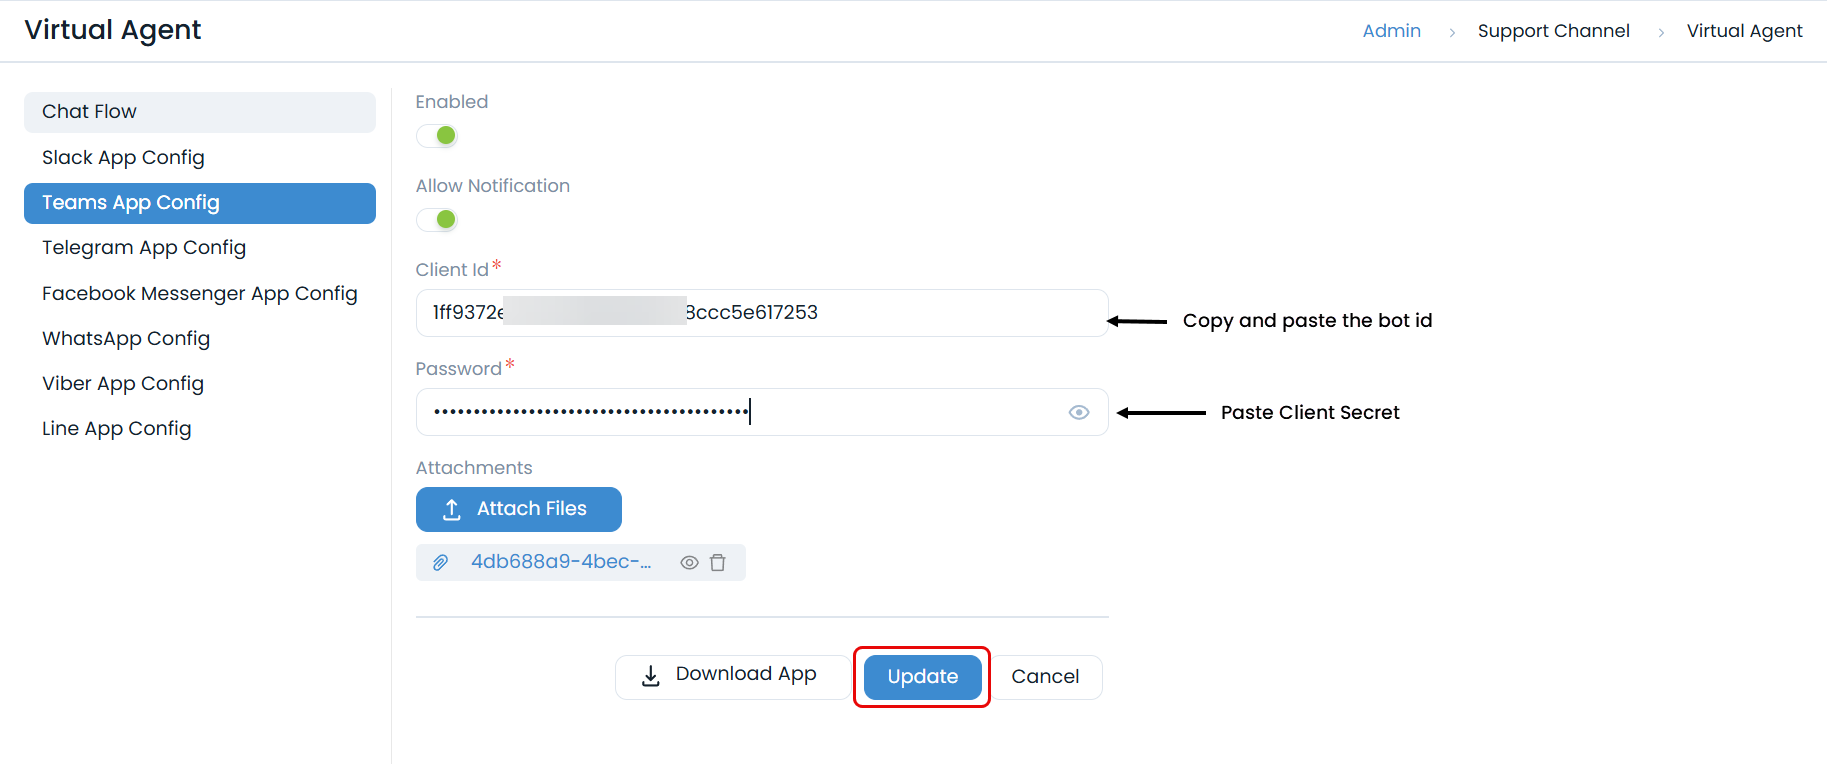Show password using the eye icon

coord(1078,412)
